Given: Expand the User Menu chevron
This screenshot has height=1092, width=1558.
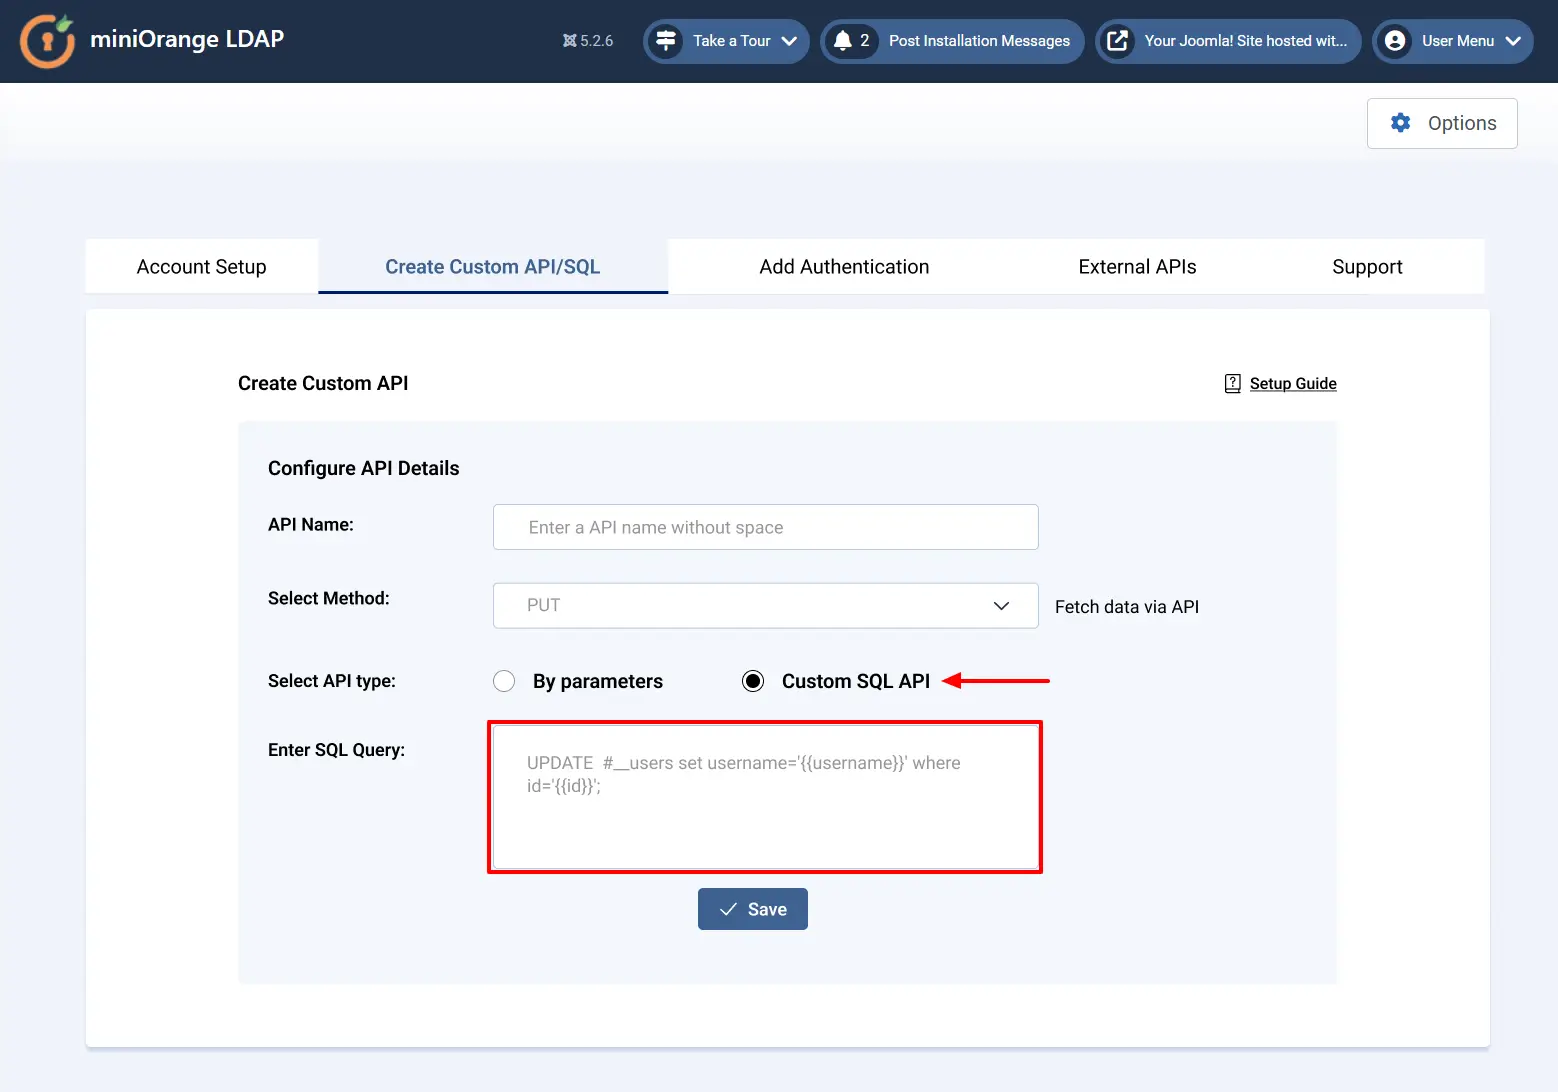Looking at the screenshot, I should tap(1513, 41).
